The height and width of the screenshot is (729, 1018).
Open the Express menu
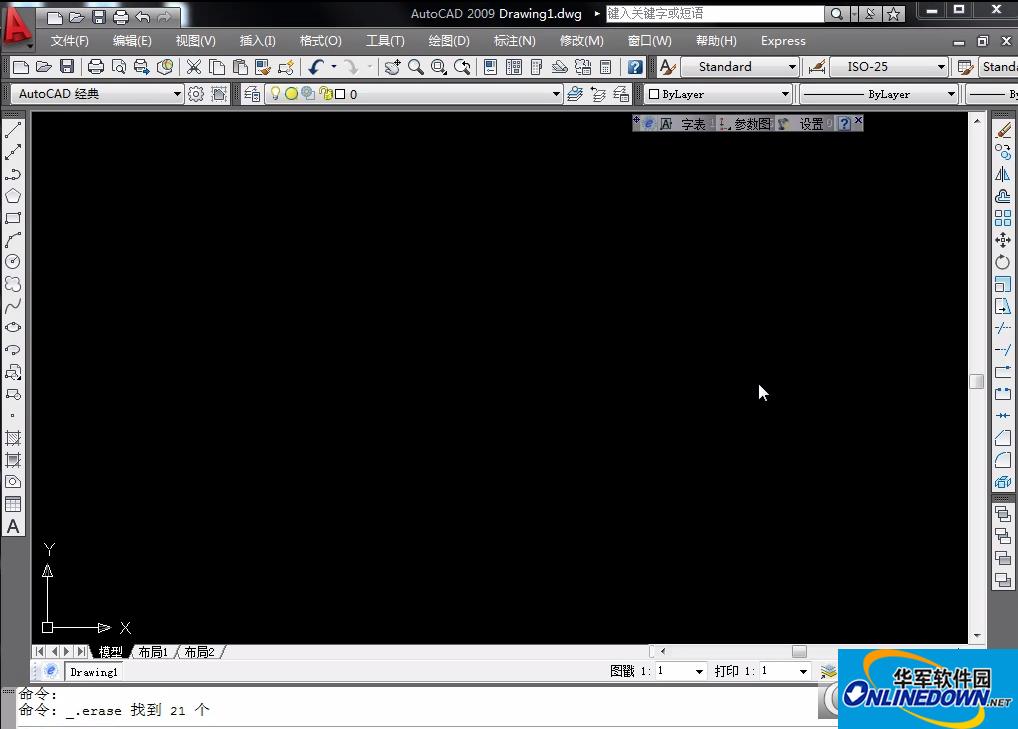(x=783, y=40)
